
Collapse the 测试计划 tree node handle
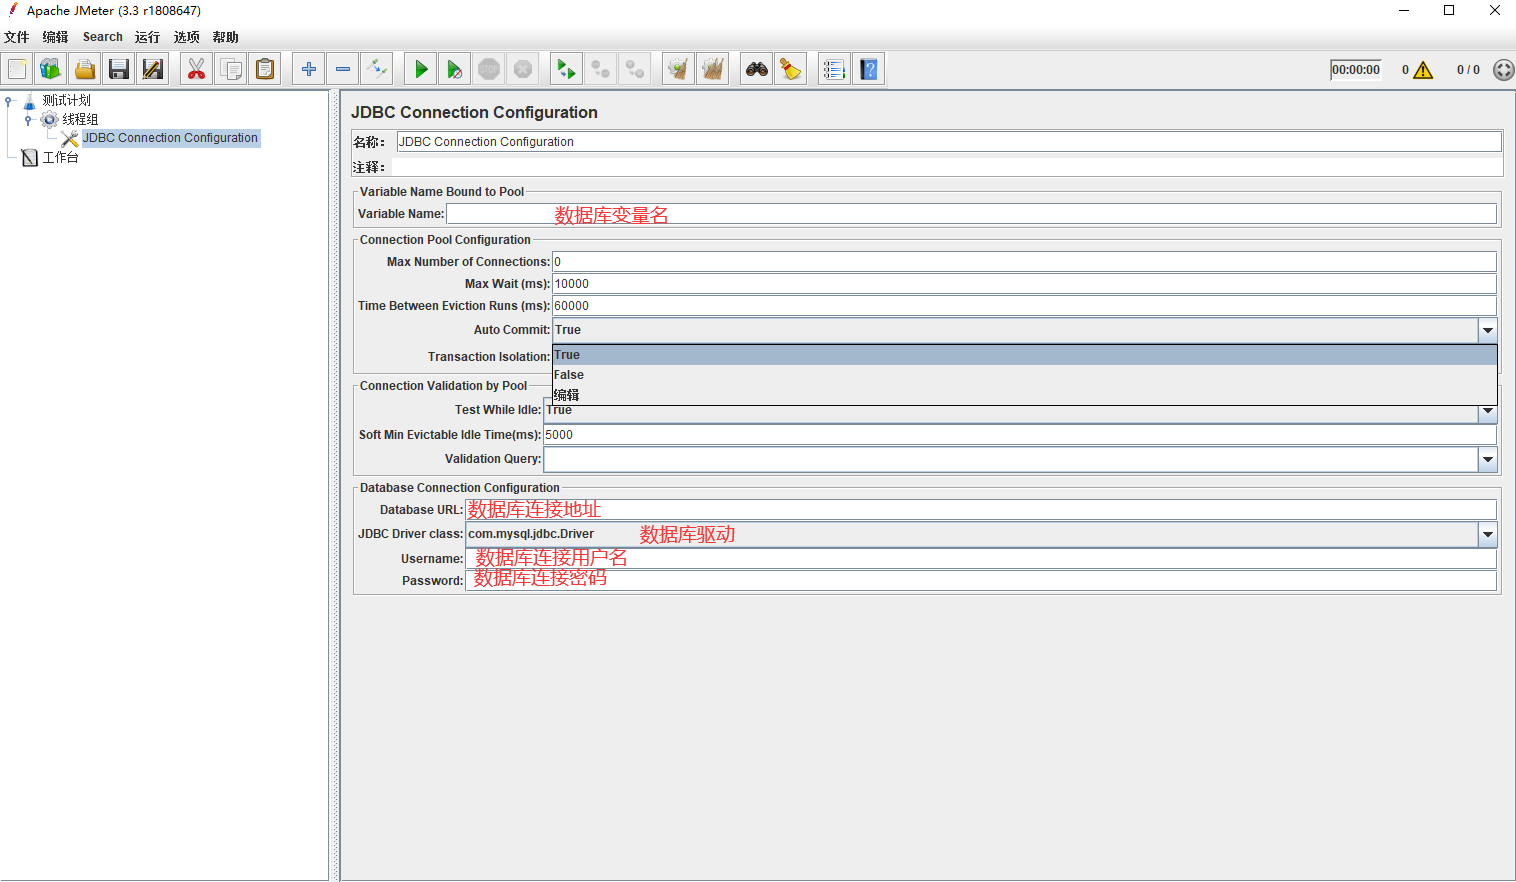click(9, 101)
